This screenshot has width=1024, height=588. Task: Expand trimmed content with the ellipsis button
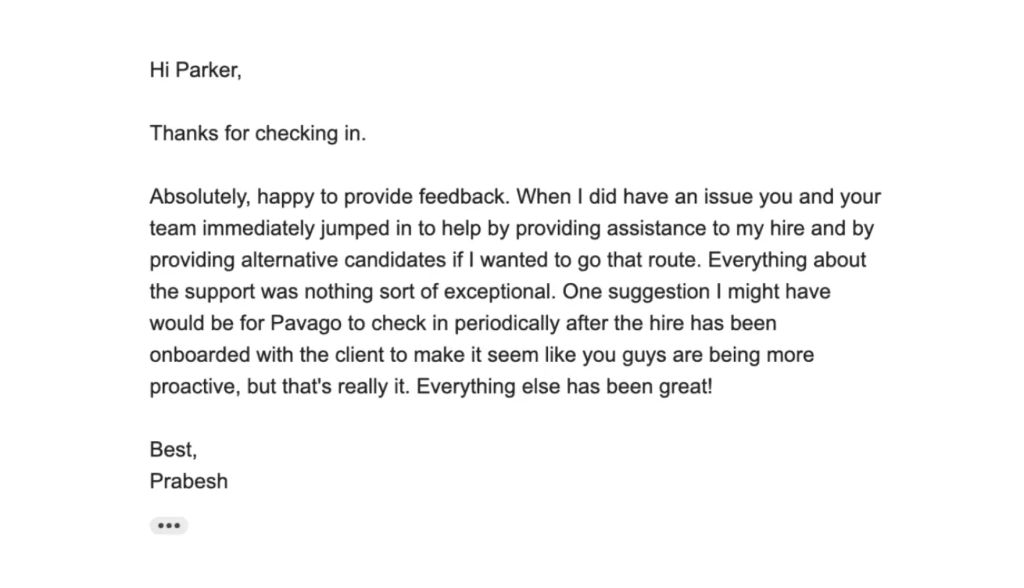pos(169,525)
